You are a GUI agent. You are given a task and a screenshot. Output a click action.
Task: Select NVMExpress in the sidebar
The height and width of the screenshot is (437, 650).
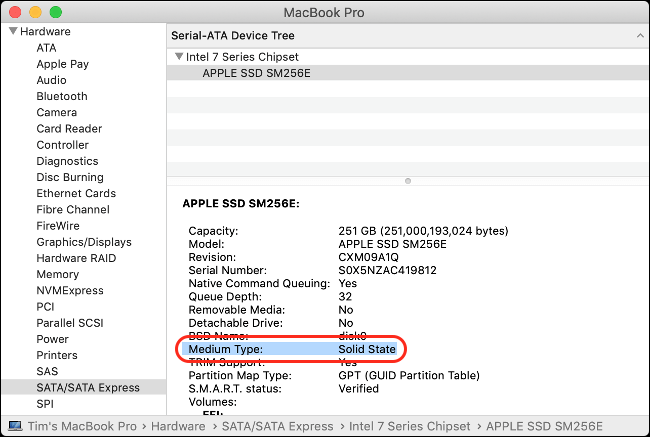click(70, 290)
